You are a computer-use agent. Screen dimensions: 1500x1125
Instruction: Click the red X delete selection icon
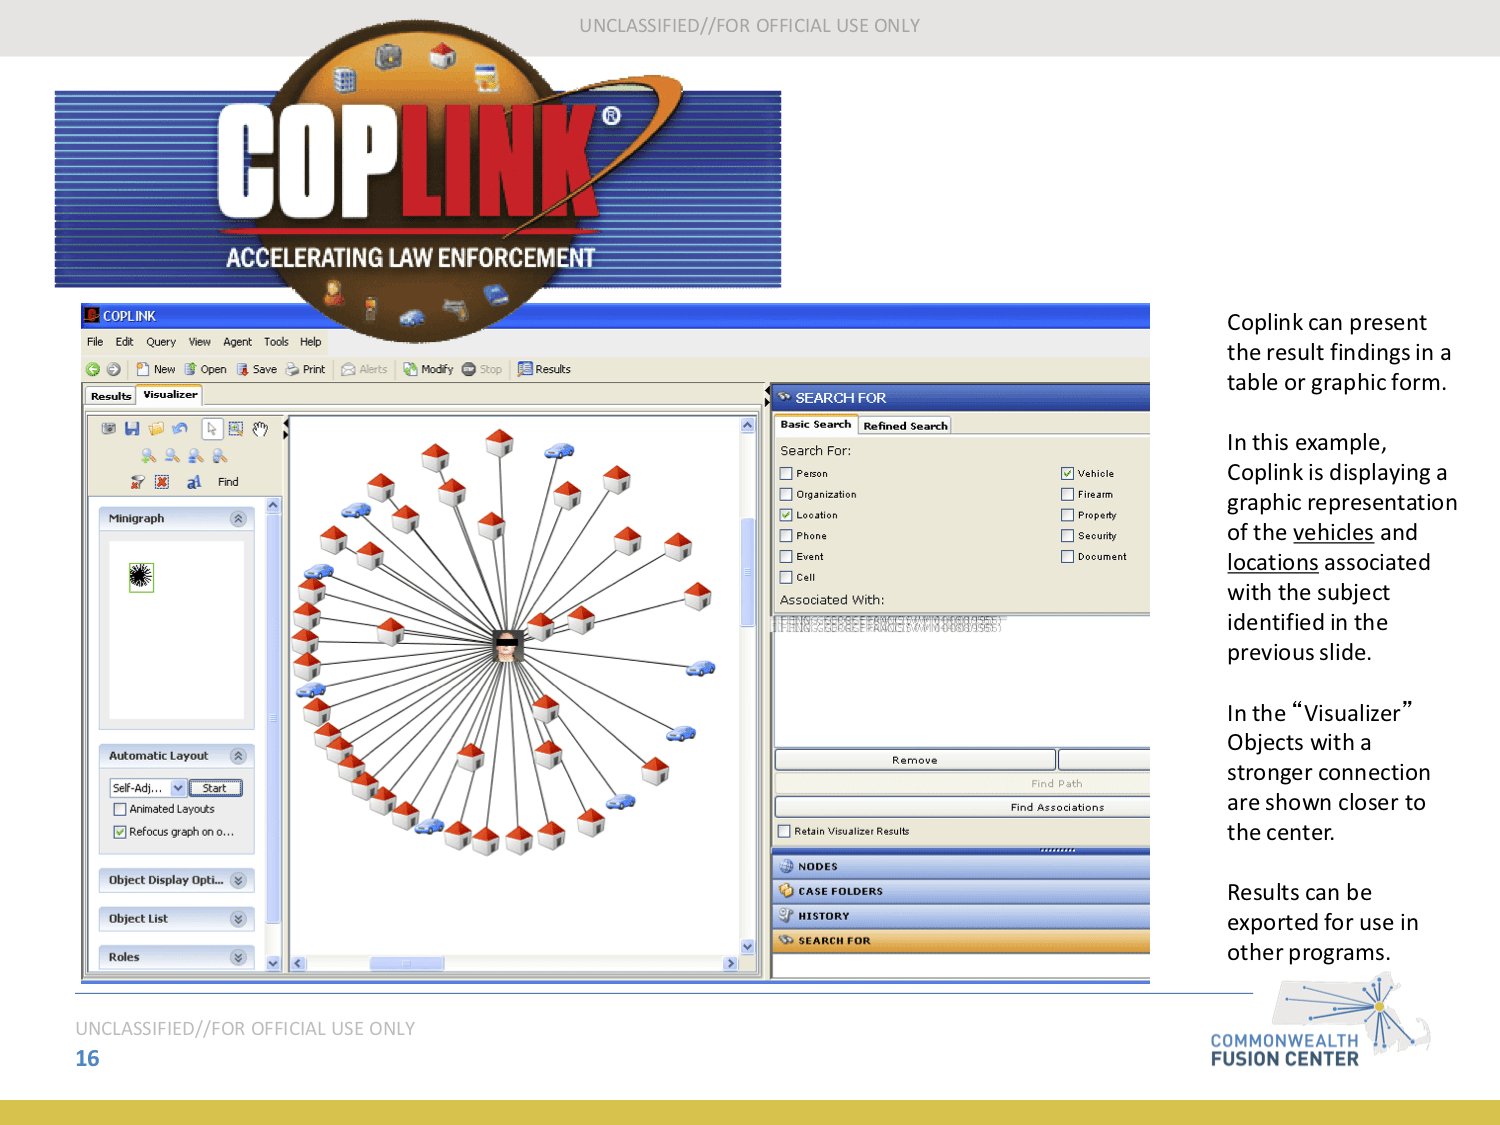162,482
